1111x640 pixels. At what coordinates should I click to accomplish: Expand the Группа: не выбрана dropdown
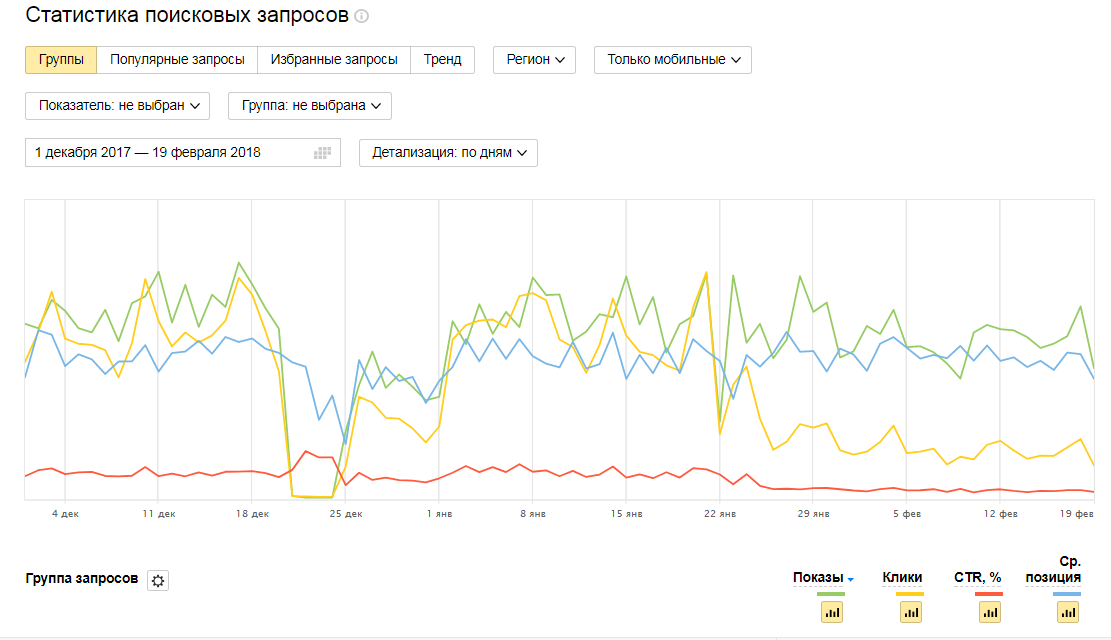coord(309,105)
